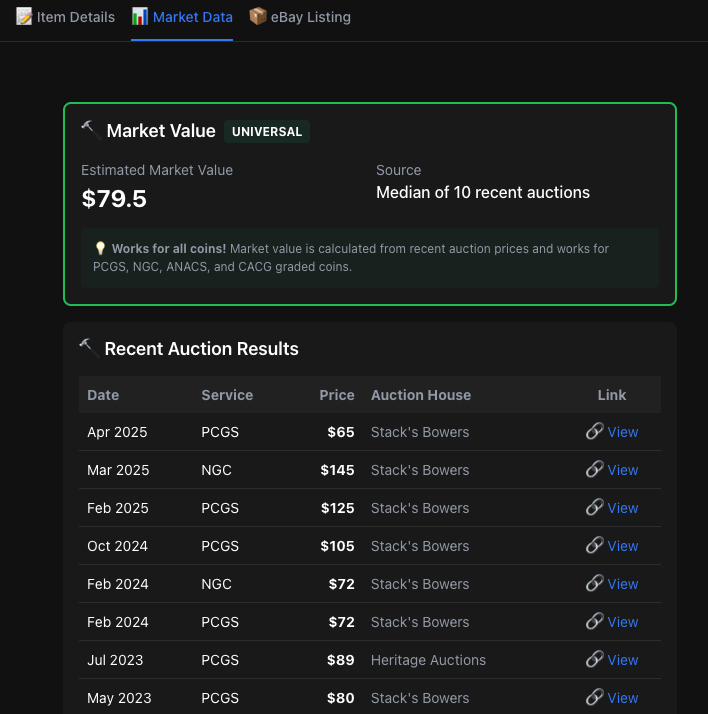Screen dimensions: 708x714
Task: Click Stack's Bowers in the Oct 2024 row
Action: (420, 546)
